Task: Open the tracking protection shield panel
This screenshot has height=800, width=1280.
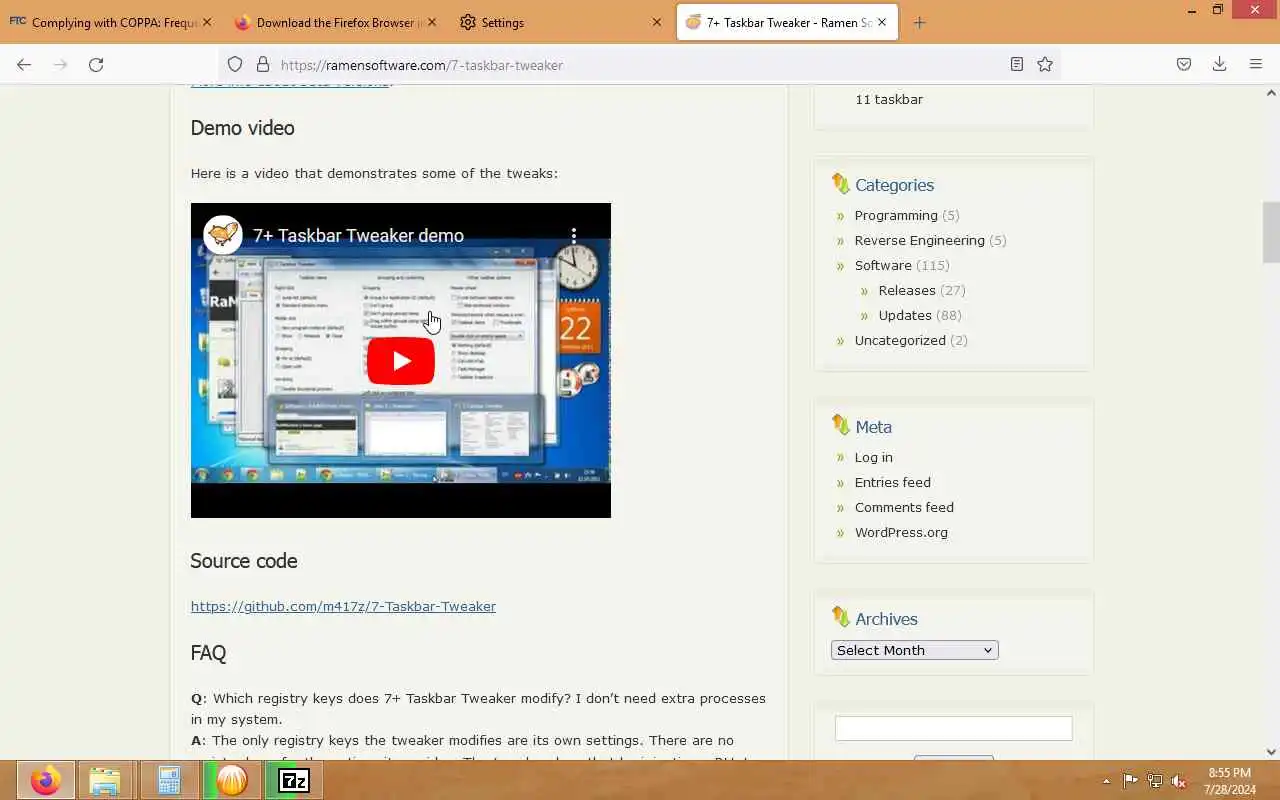Action: [x=235, y=64]
